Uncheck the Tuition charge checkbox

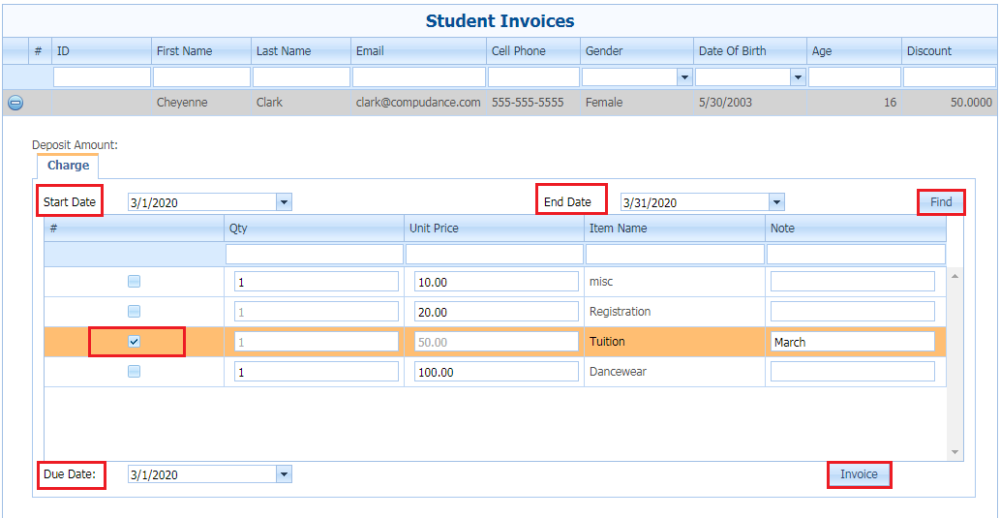point(134,341)
